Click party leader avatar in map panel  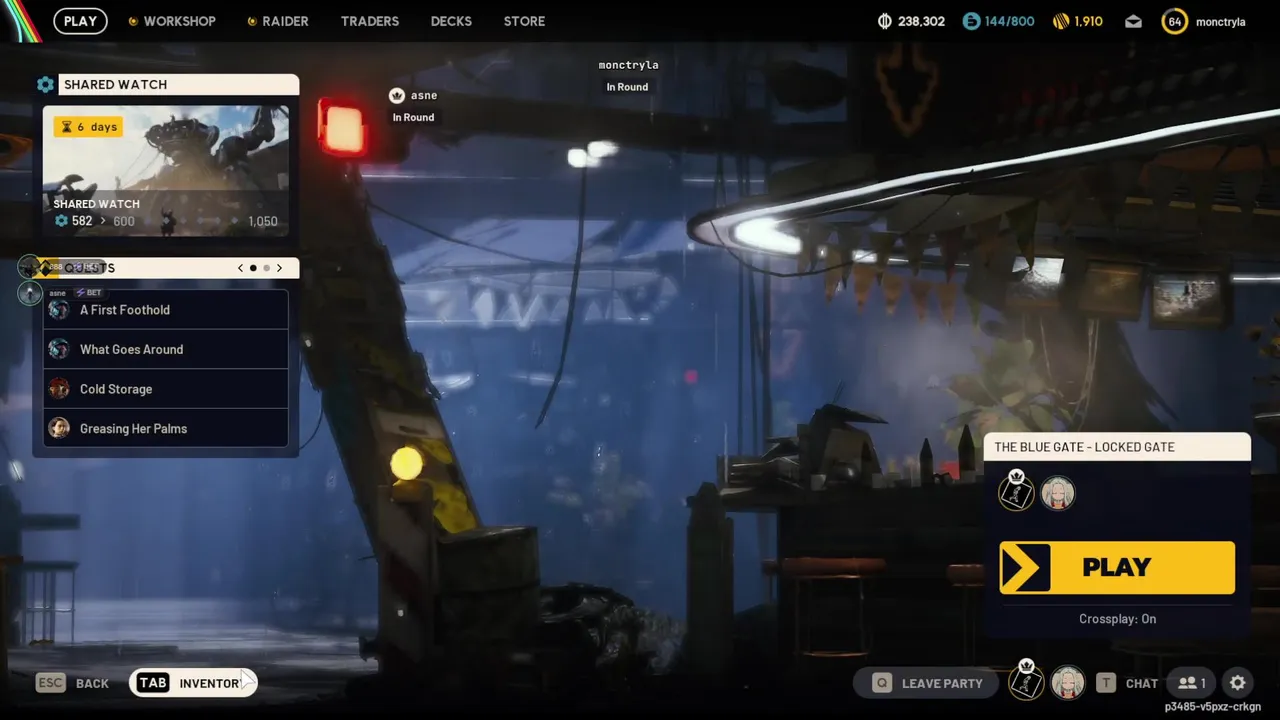1017,491
